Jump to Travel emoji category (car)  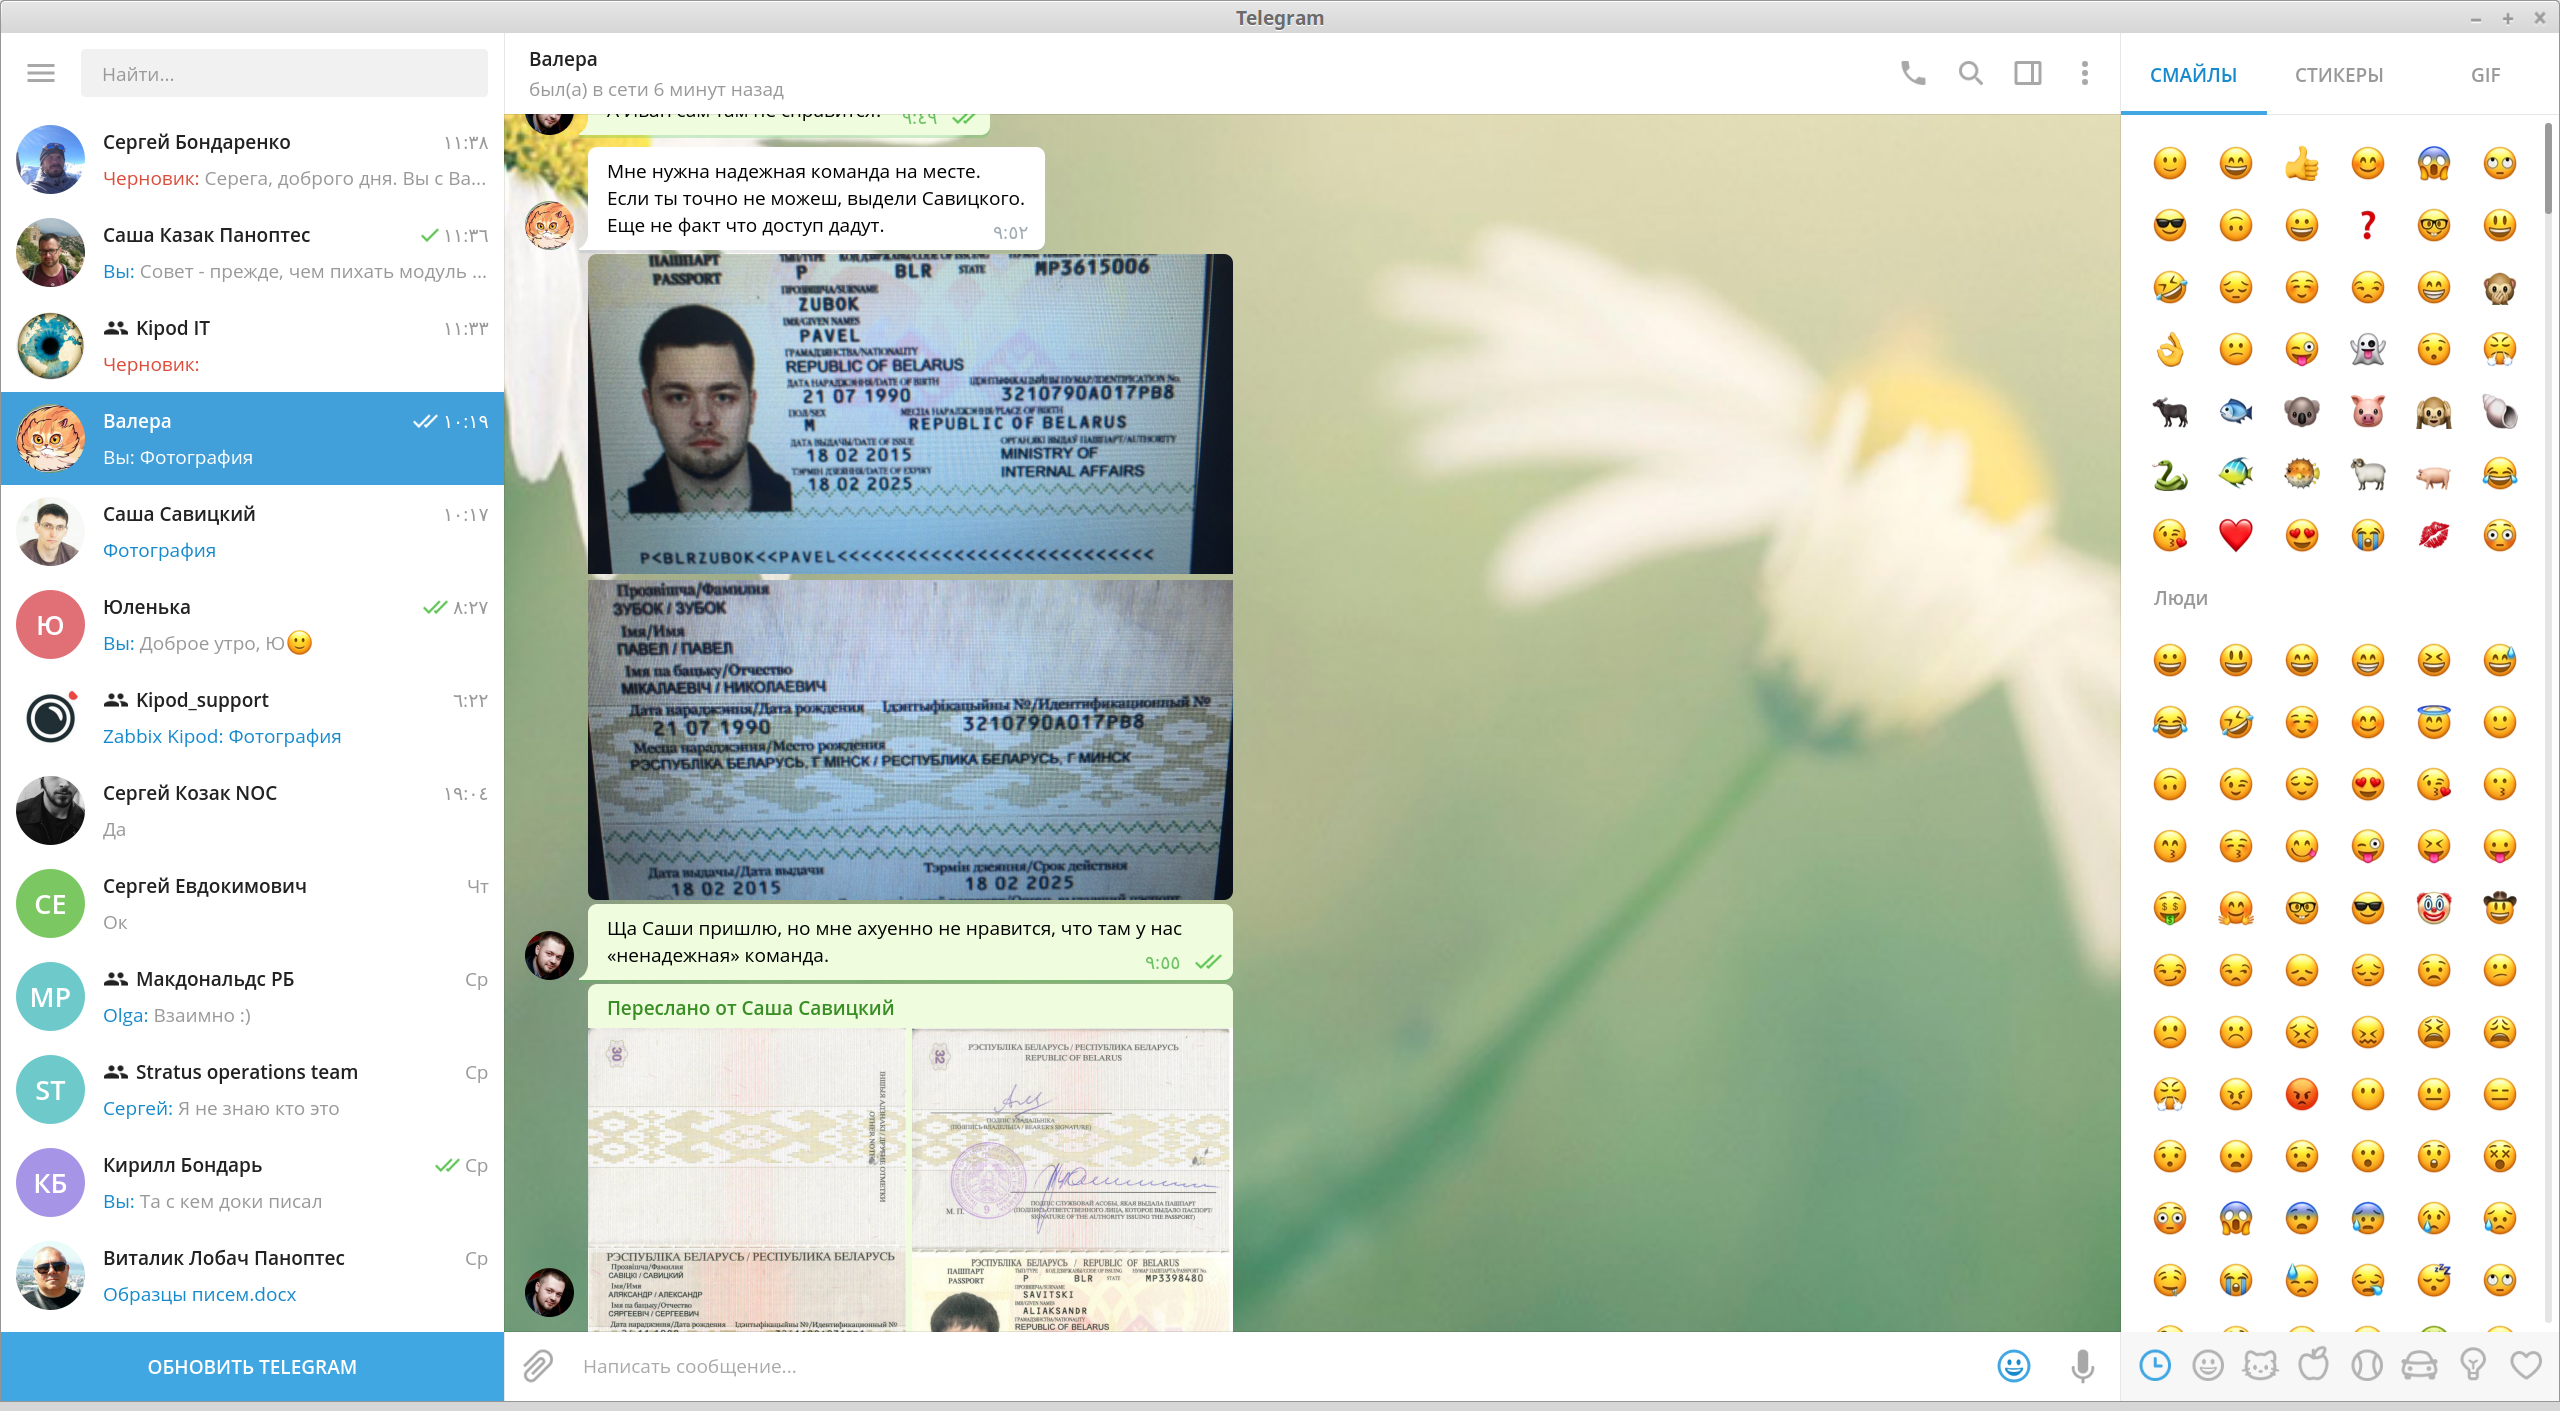click(x=2420, y=1365)
